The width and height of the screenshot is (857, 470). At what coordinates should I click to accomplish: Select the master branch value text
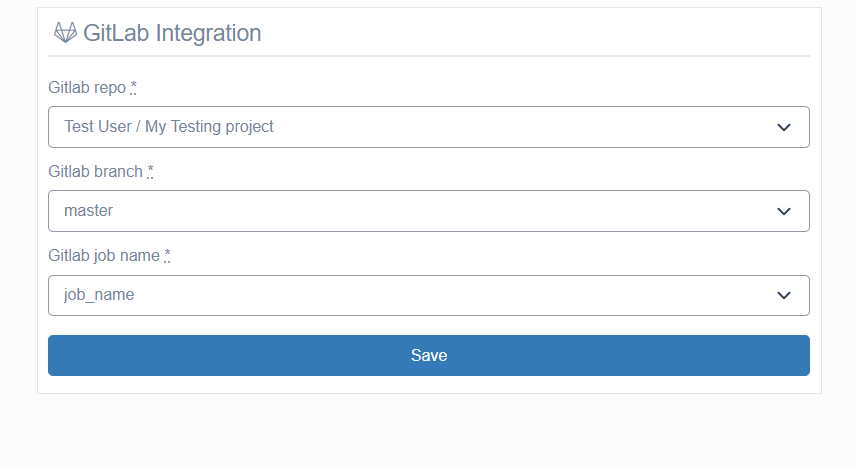[89, 211]
